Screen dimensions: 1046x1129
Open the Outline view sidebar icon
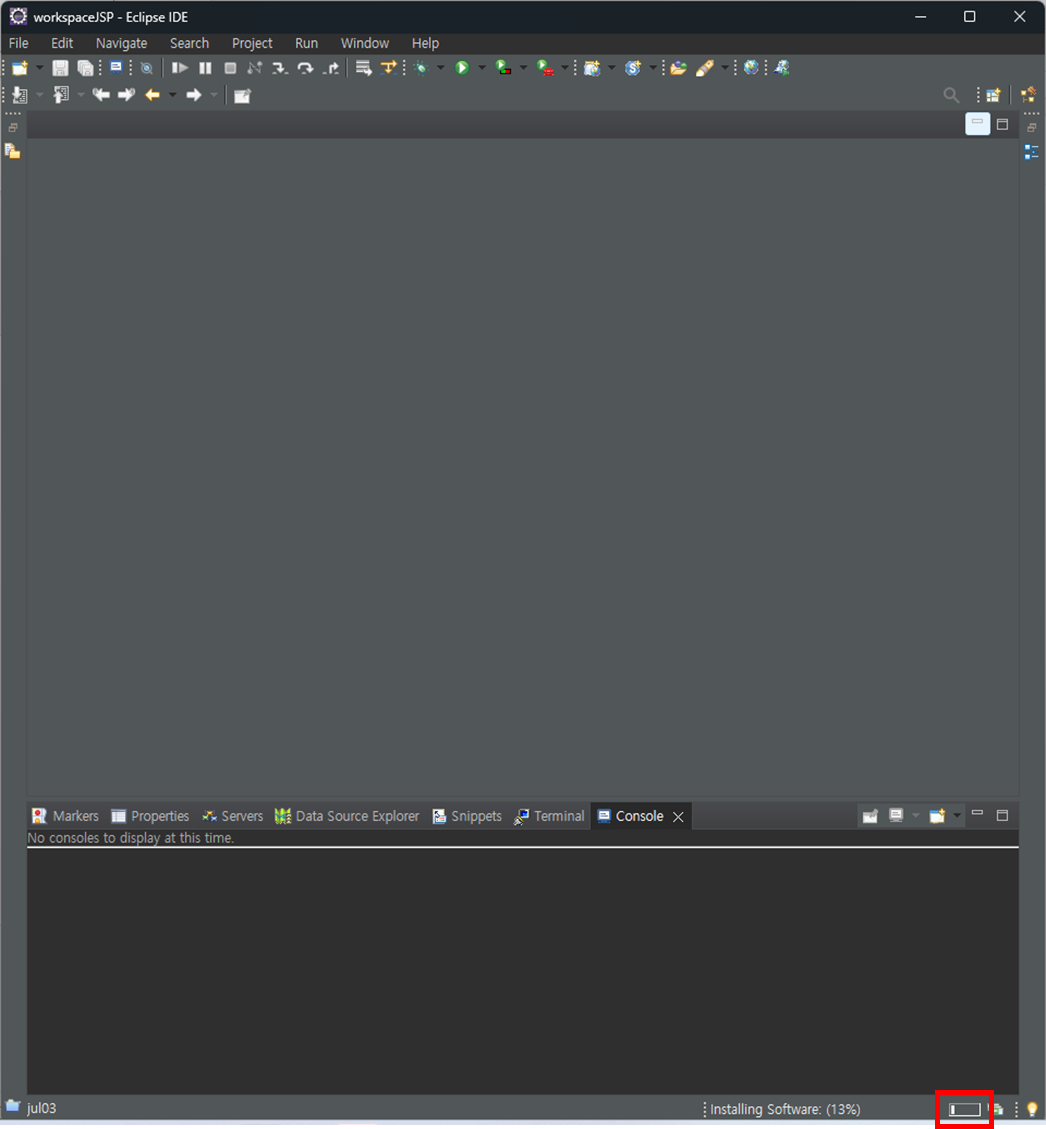(1032, 152)
